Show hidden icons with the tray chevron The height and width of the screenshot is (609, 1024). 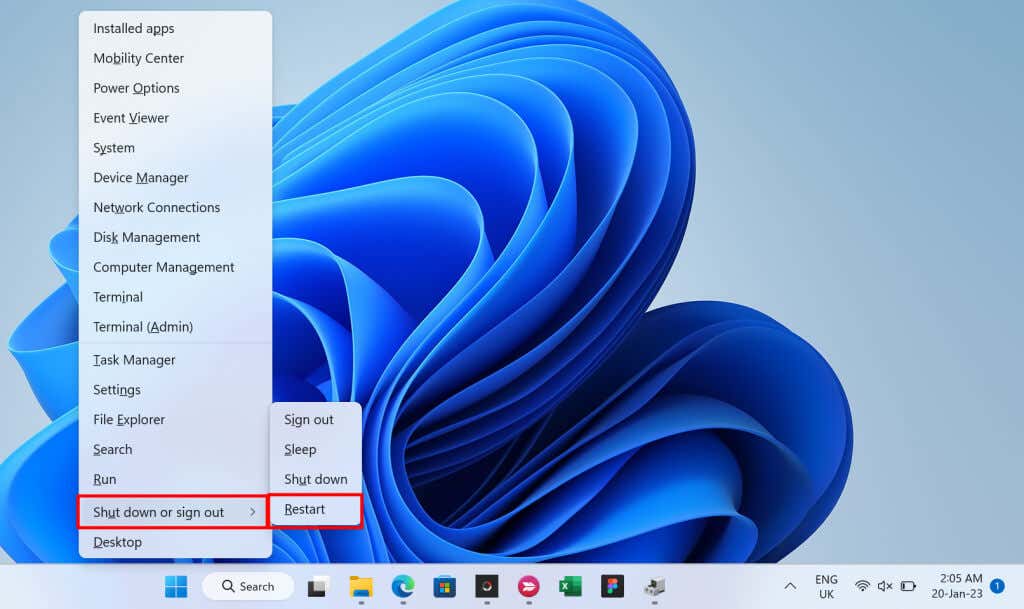pyautogui.click(x=790, y=586)
